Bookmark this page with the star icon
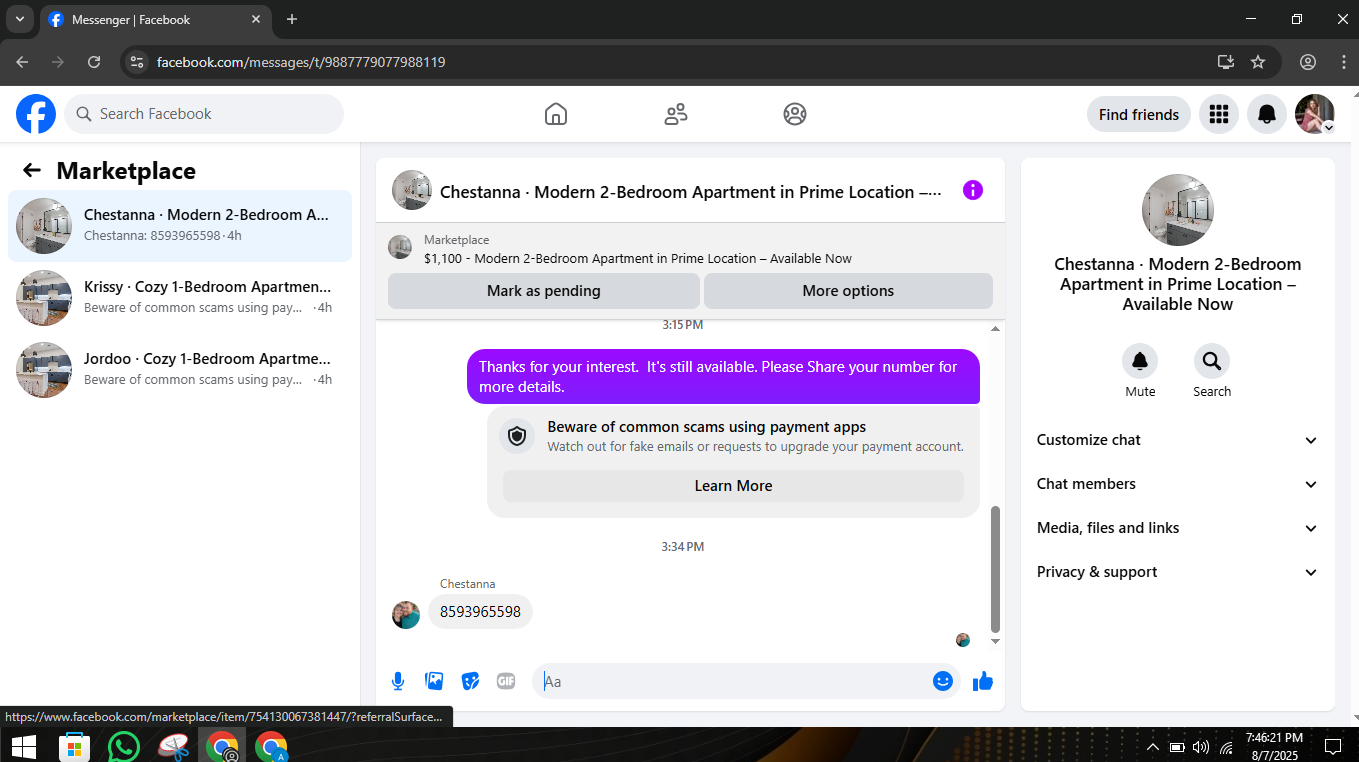The image size is (1359, 762). (x=1258, y=62)
